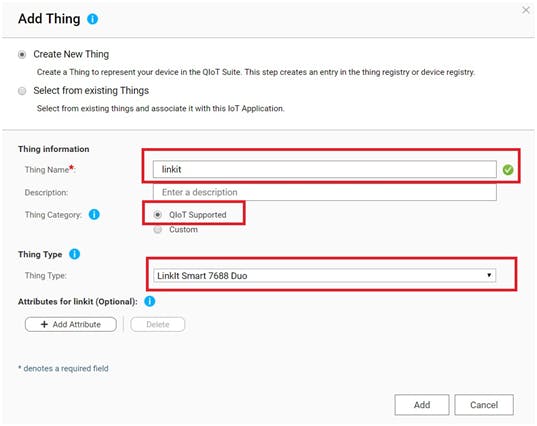Image resolution: width=537 pixels, height=426 pixels.
Task: Click the Delete attribute button
Action: 158,324
